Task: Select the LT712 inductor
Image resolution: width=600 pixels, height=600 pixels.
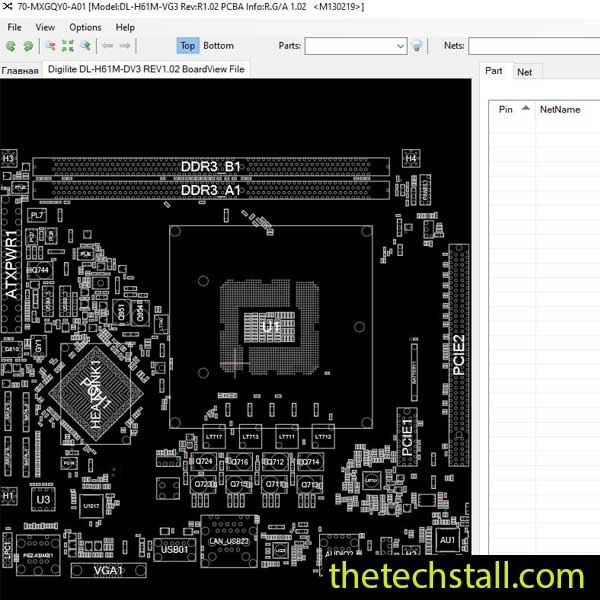Action: tap(323, 436)
